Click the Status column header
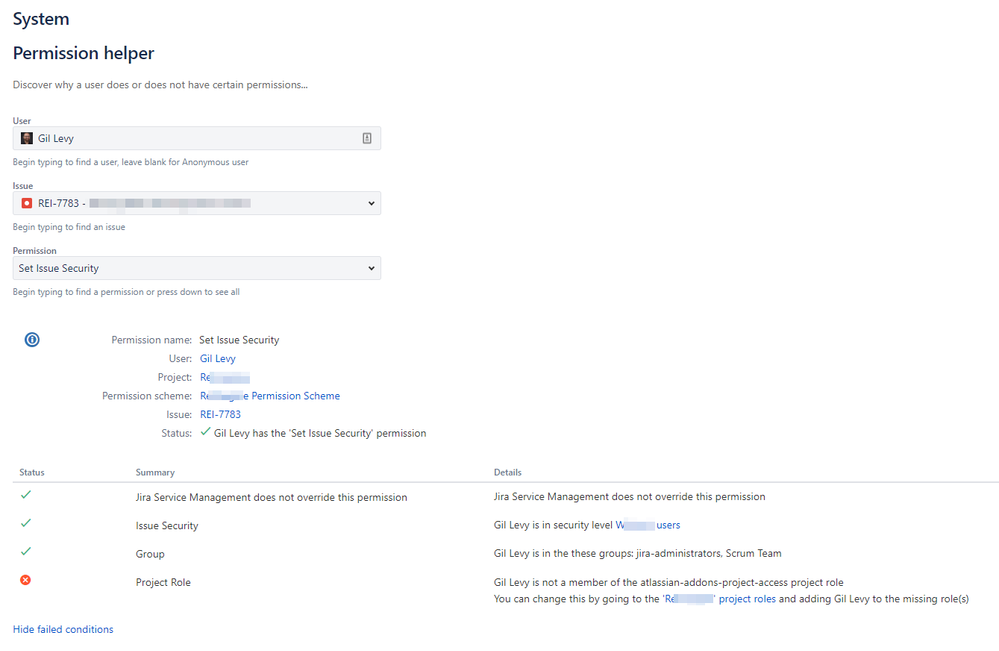 tap(32, 472)
